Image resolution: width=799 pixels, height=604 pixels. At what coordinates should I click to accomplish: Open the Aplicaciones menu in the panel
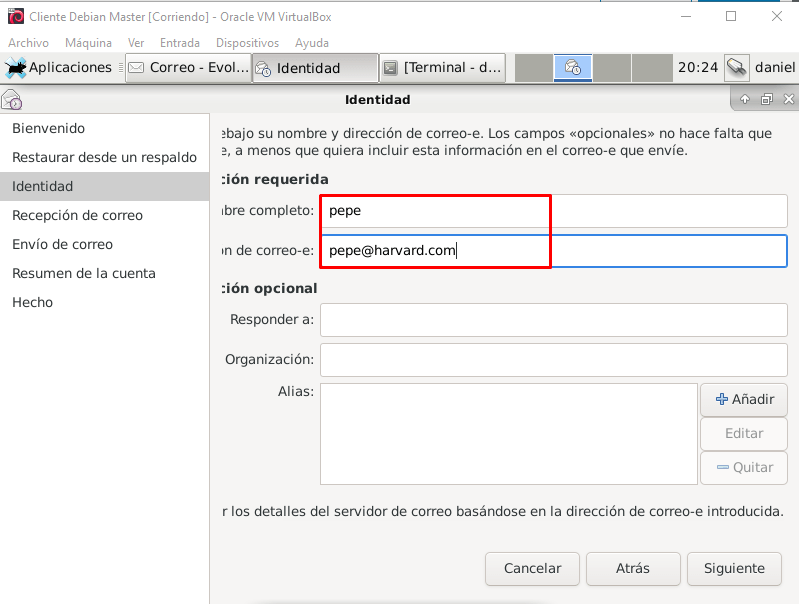click(x=60, y=68)
